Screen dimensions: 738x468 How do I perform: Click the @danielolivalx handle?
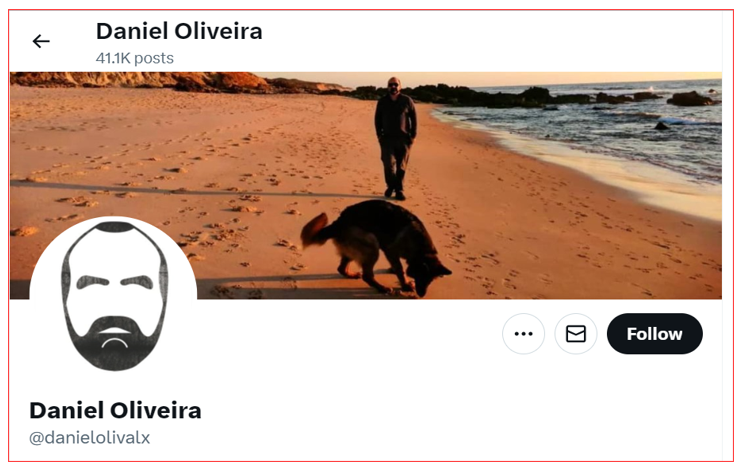[x=89, y=438]
